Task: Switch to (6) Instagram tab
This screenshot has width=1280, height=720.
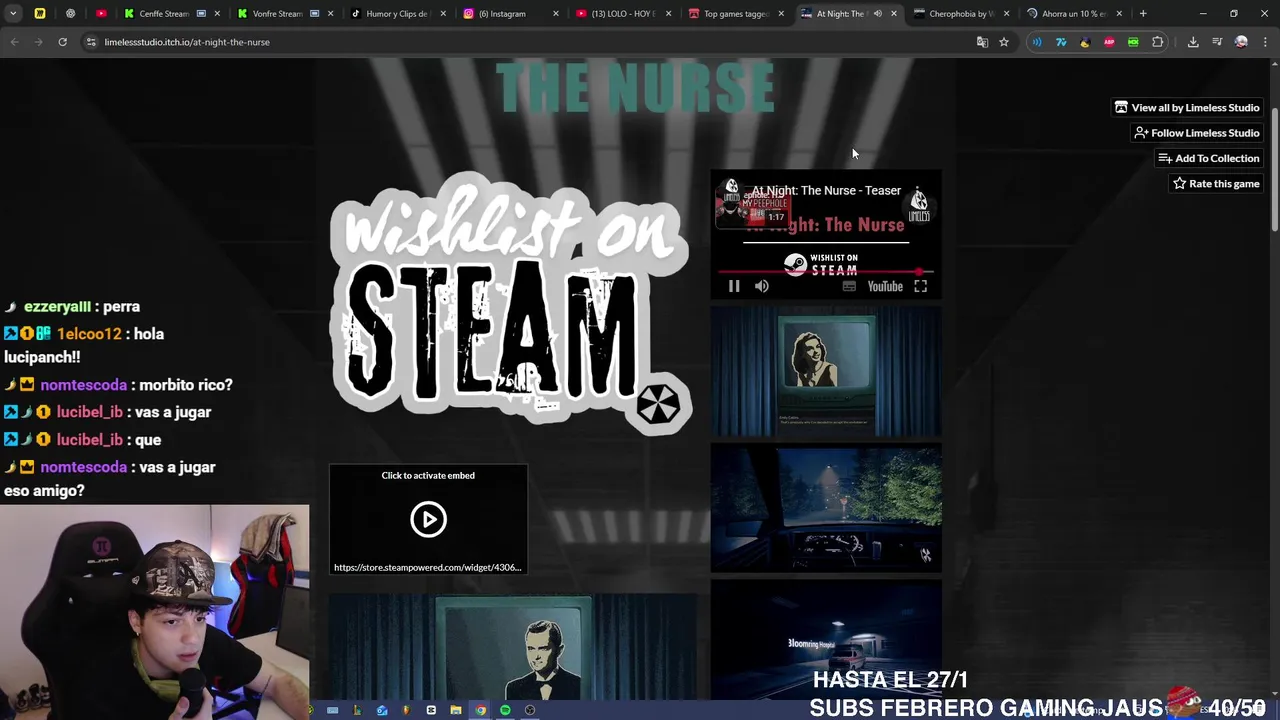Action: pyautogui.click(x=511, y=14)
